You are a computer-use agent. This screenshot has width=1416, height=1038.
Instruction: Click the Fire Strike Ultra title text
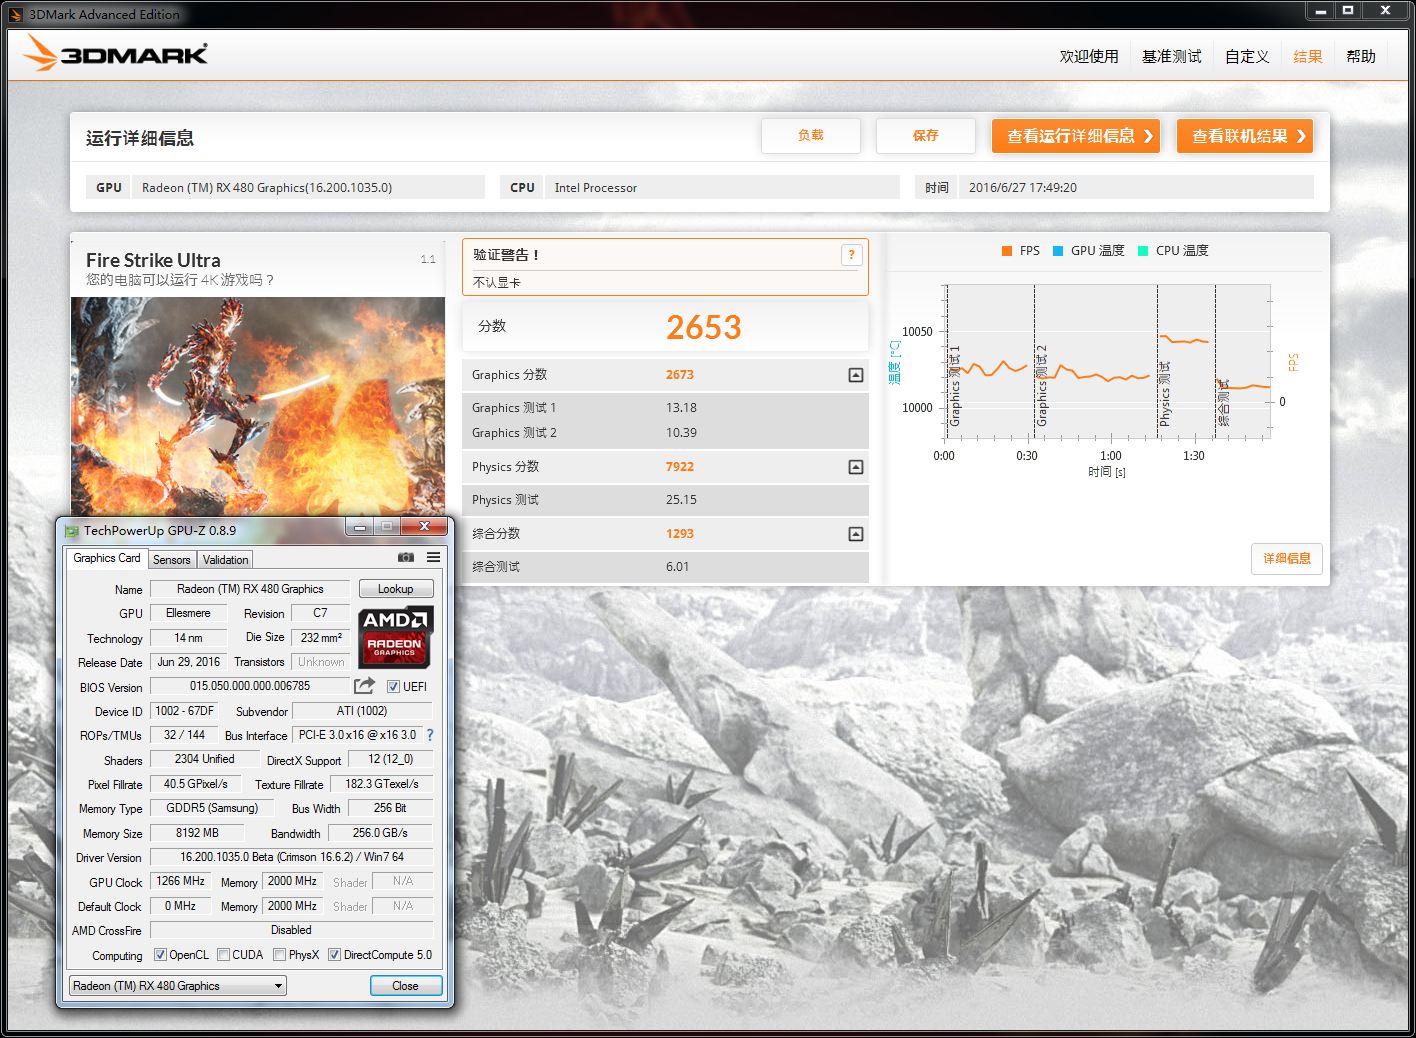tap(153, 260)
